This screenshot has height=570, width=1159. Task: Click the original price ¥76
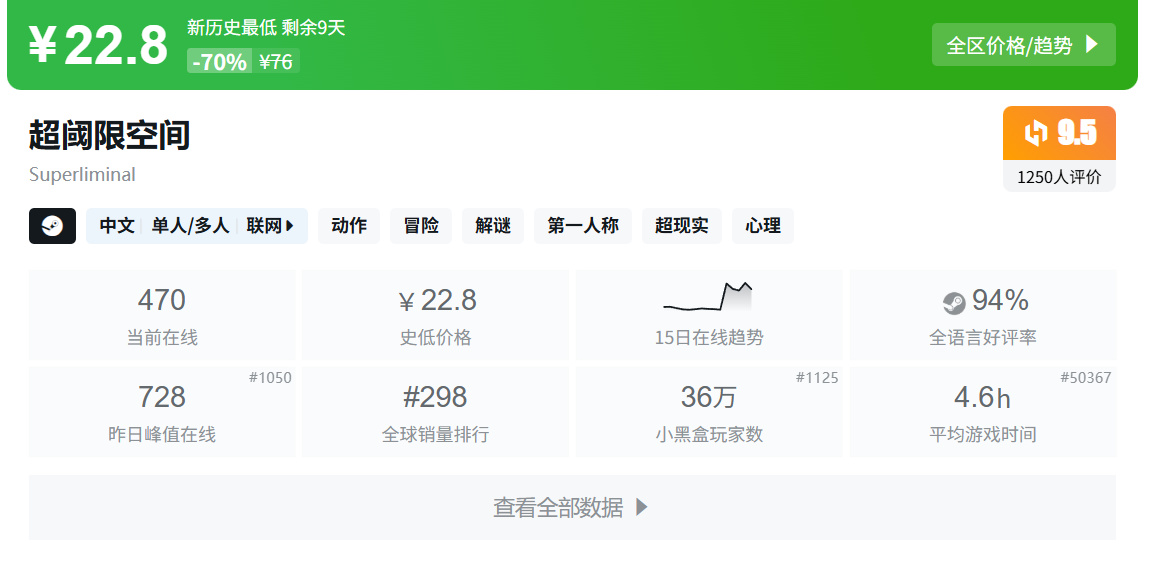click(x=276, y=61)
